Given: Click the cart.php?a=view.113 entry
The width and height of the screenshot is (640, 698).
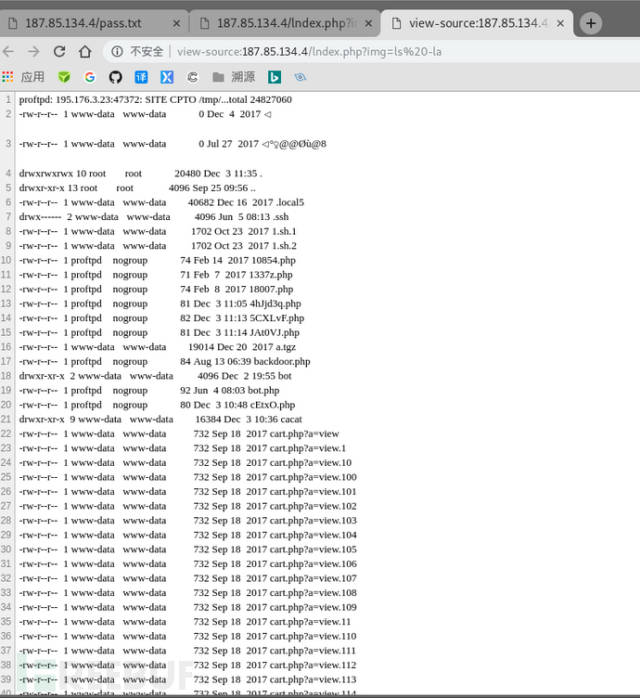Looking at the screenshot, I should click(313, 680).
